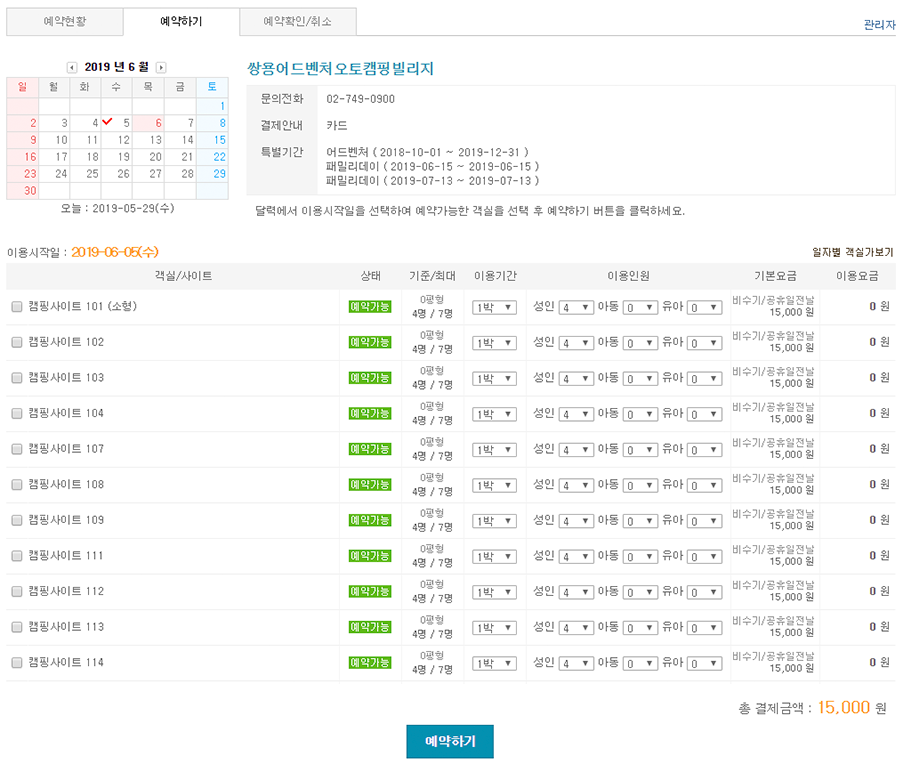This screenshot has height=775, width=900.
Task: Open 이용기간 dropdown for 캠핑사이트 112
Action: [494, 592]
